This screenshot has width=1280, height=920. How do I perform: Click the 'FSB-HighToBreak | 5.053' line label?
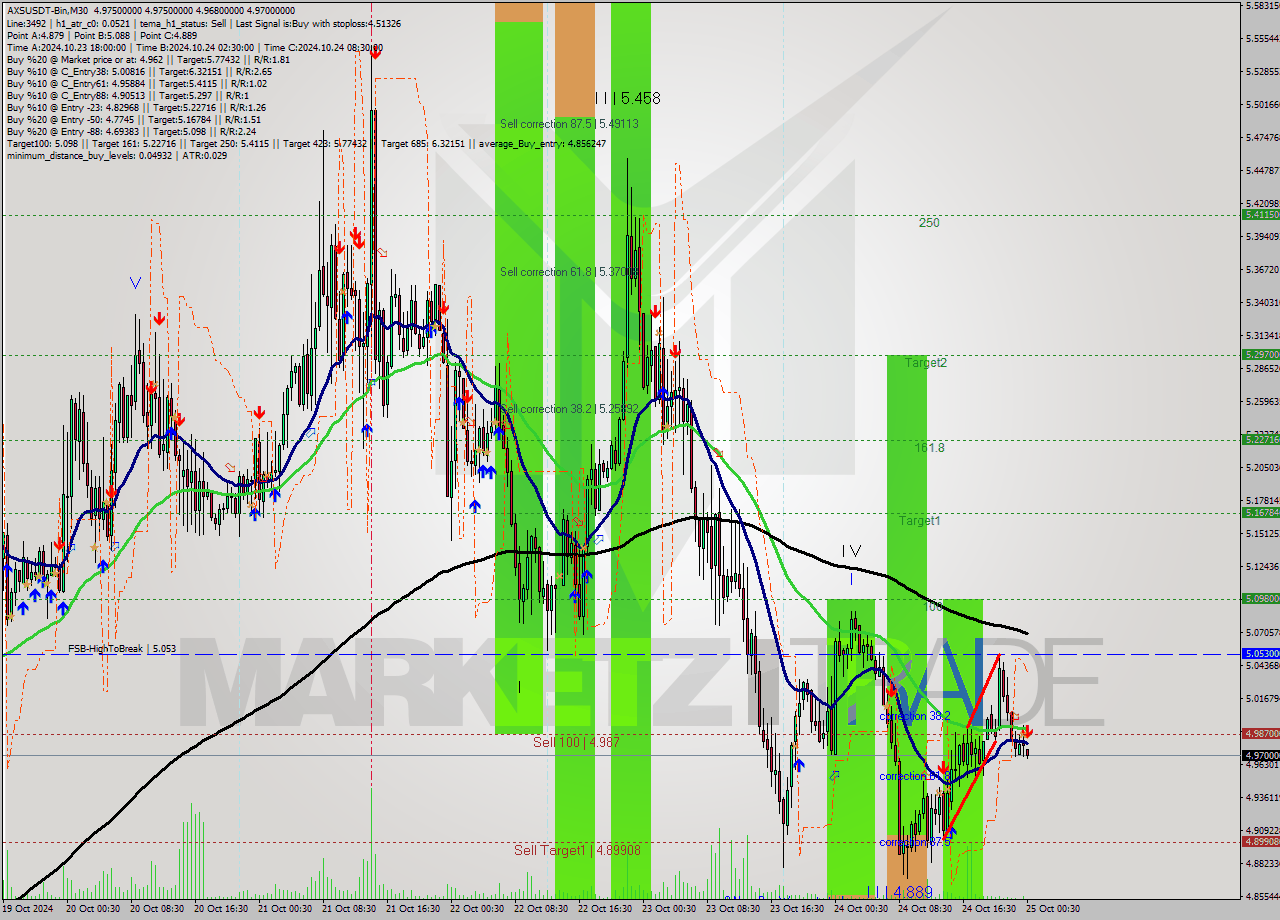[x=122, y=649]
